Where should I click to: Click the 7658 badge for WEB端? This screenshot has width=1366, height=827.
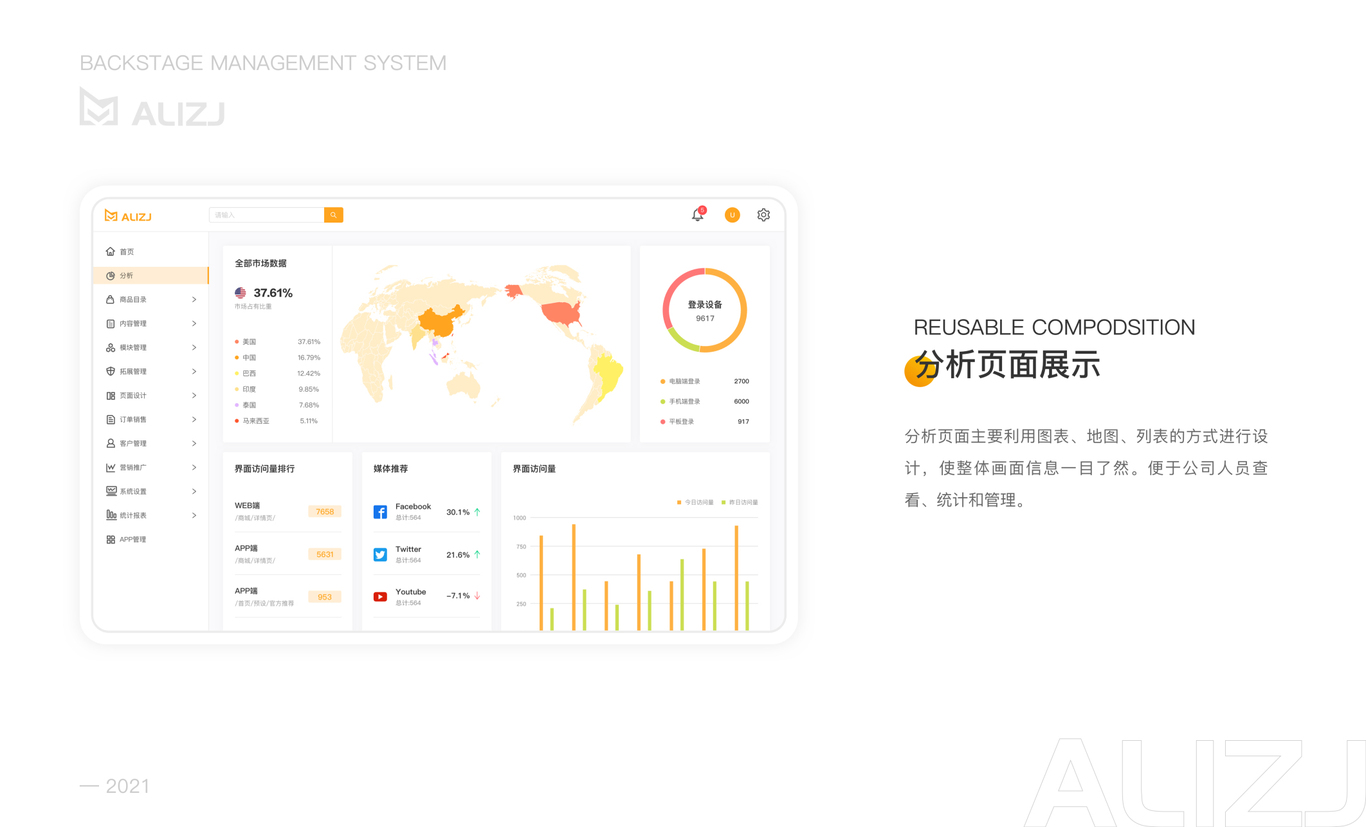[325, 511]
